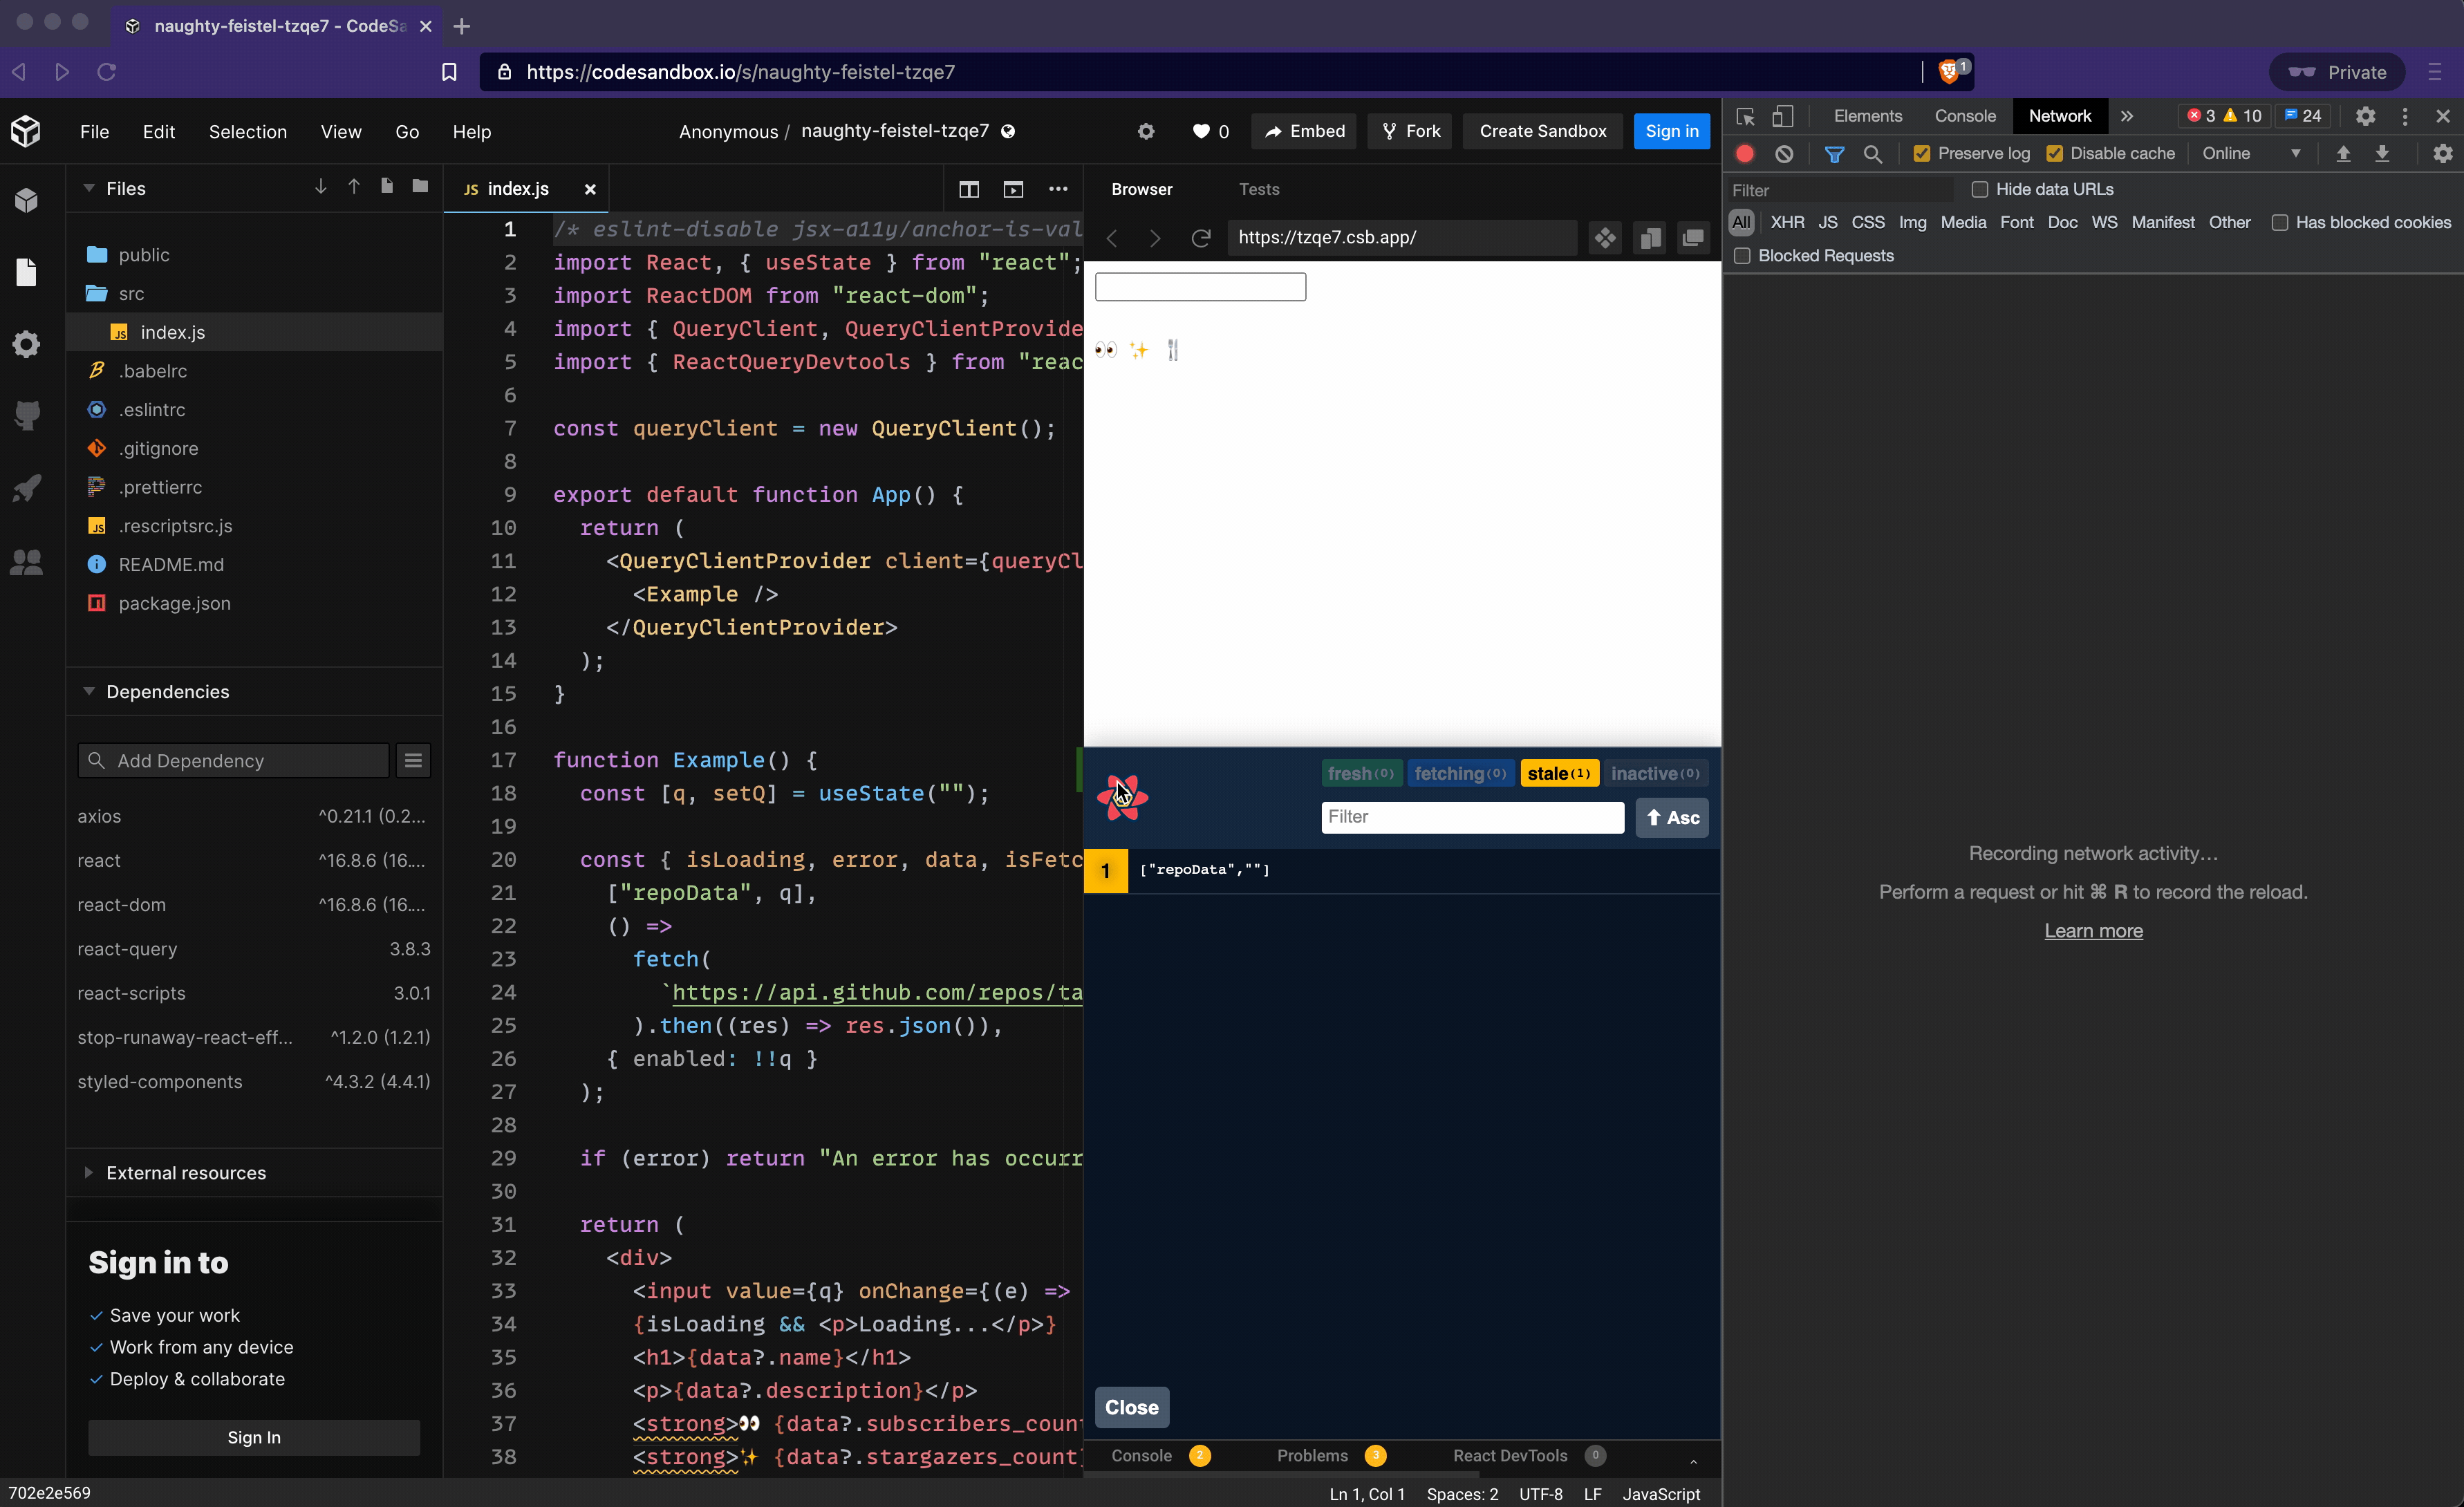Screen dimensions: 2464x1507
Task: Click the new file icon in Files header
Action: [387, 187]
